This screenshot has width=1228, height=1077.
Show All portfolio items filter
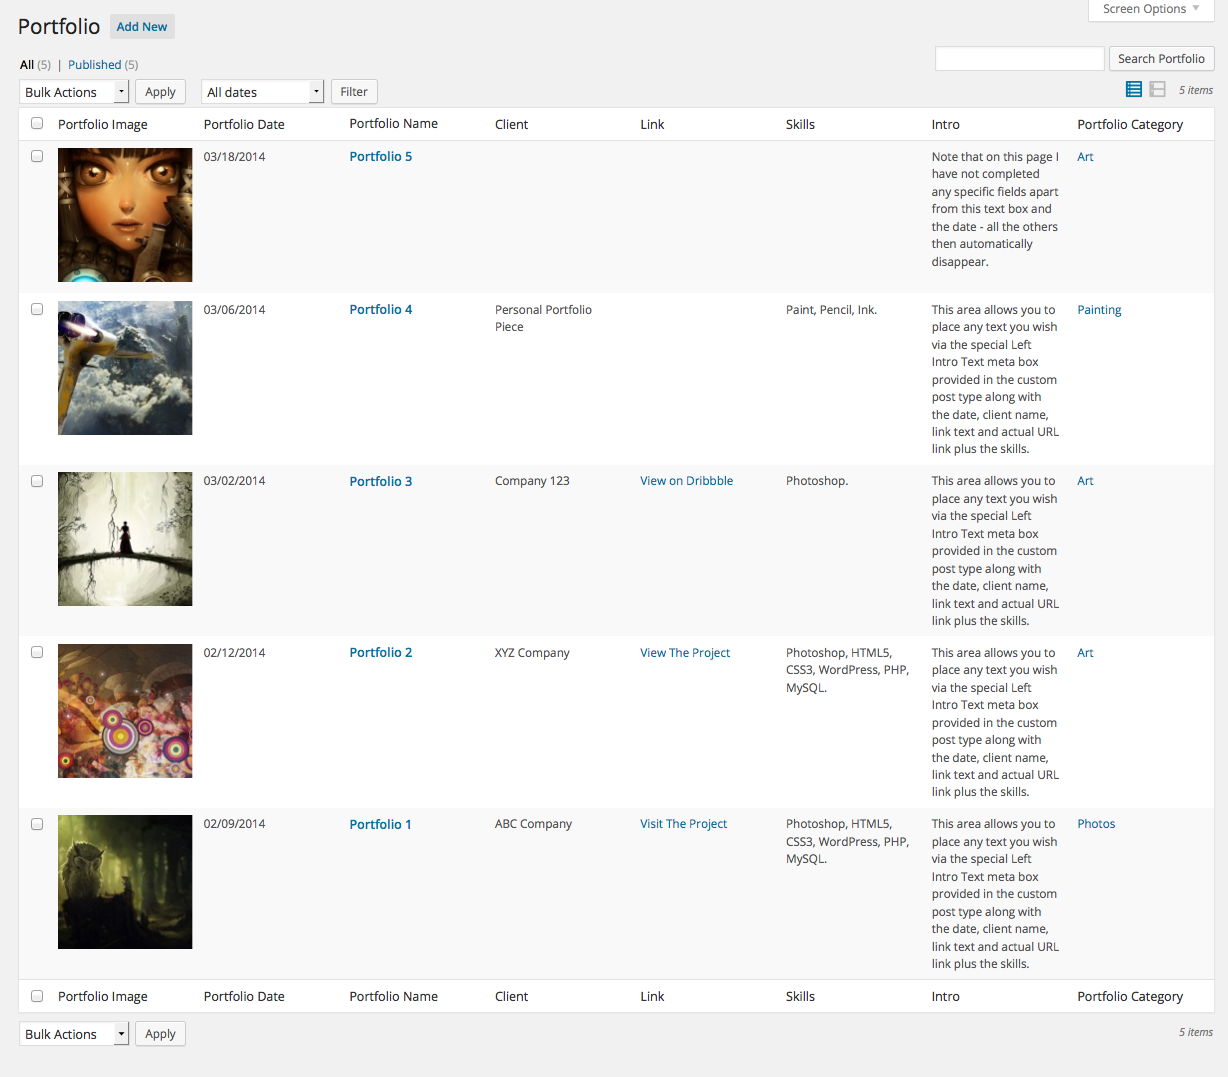(x=27, y=65)
